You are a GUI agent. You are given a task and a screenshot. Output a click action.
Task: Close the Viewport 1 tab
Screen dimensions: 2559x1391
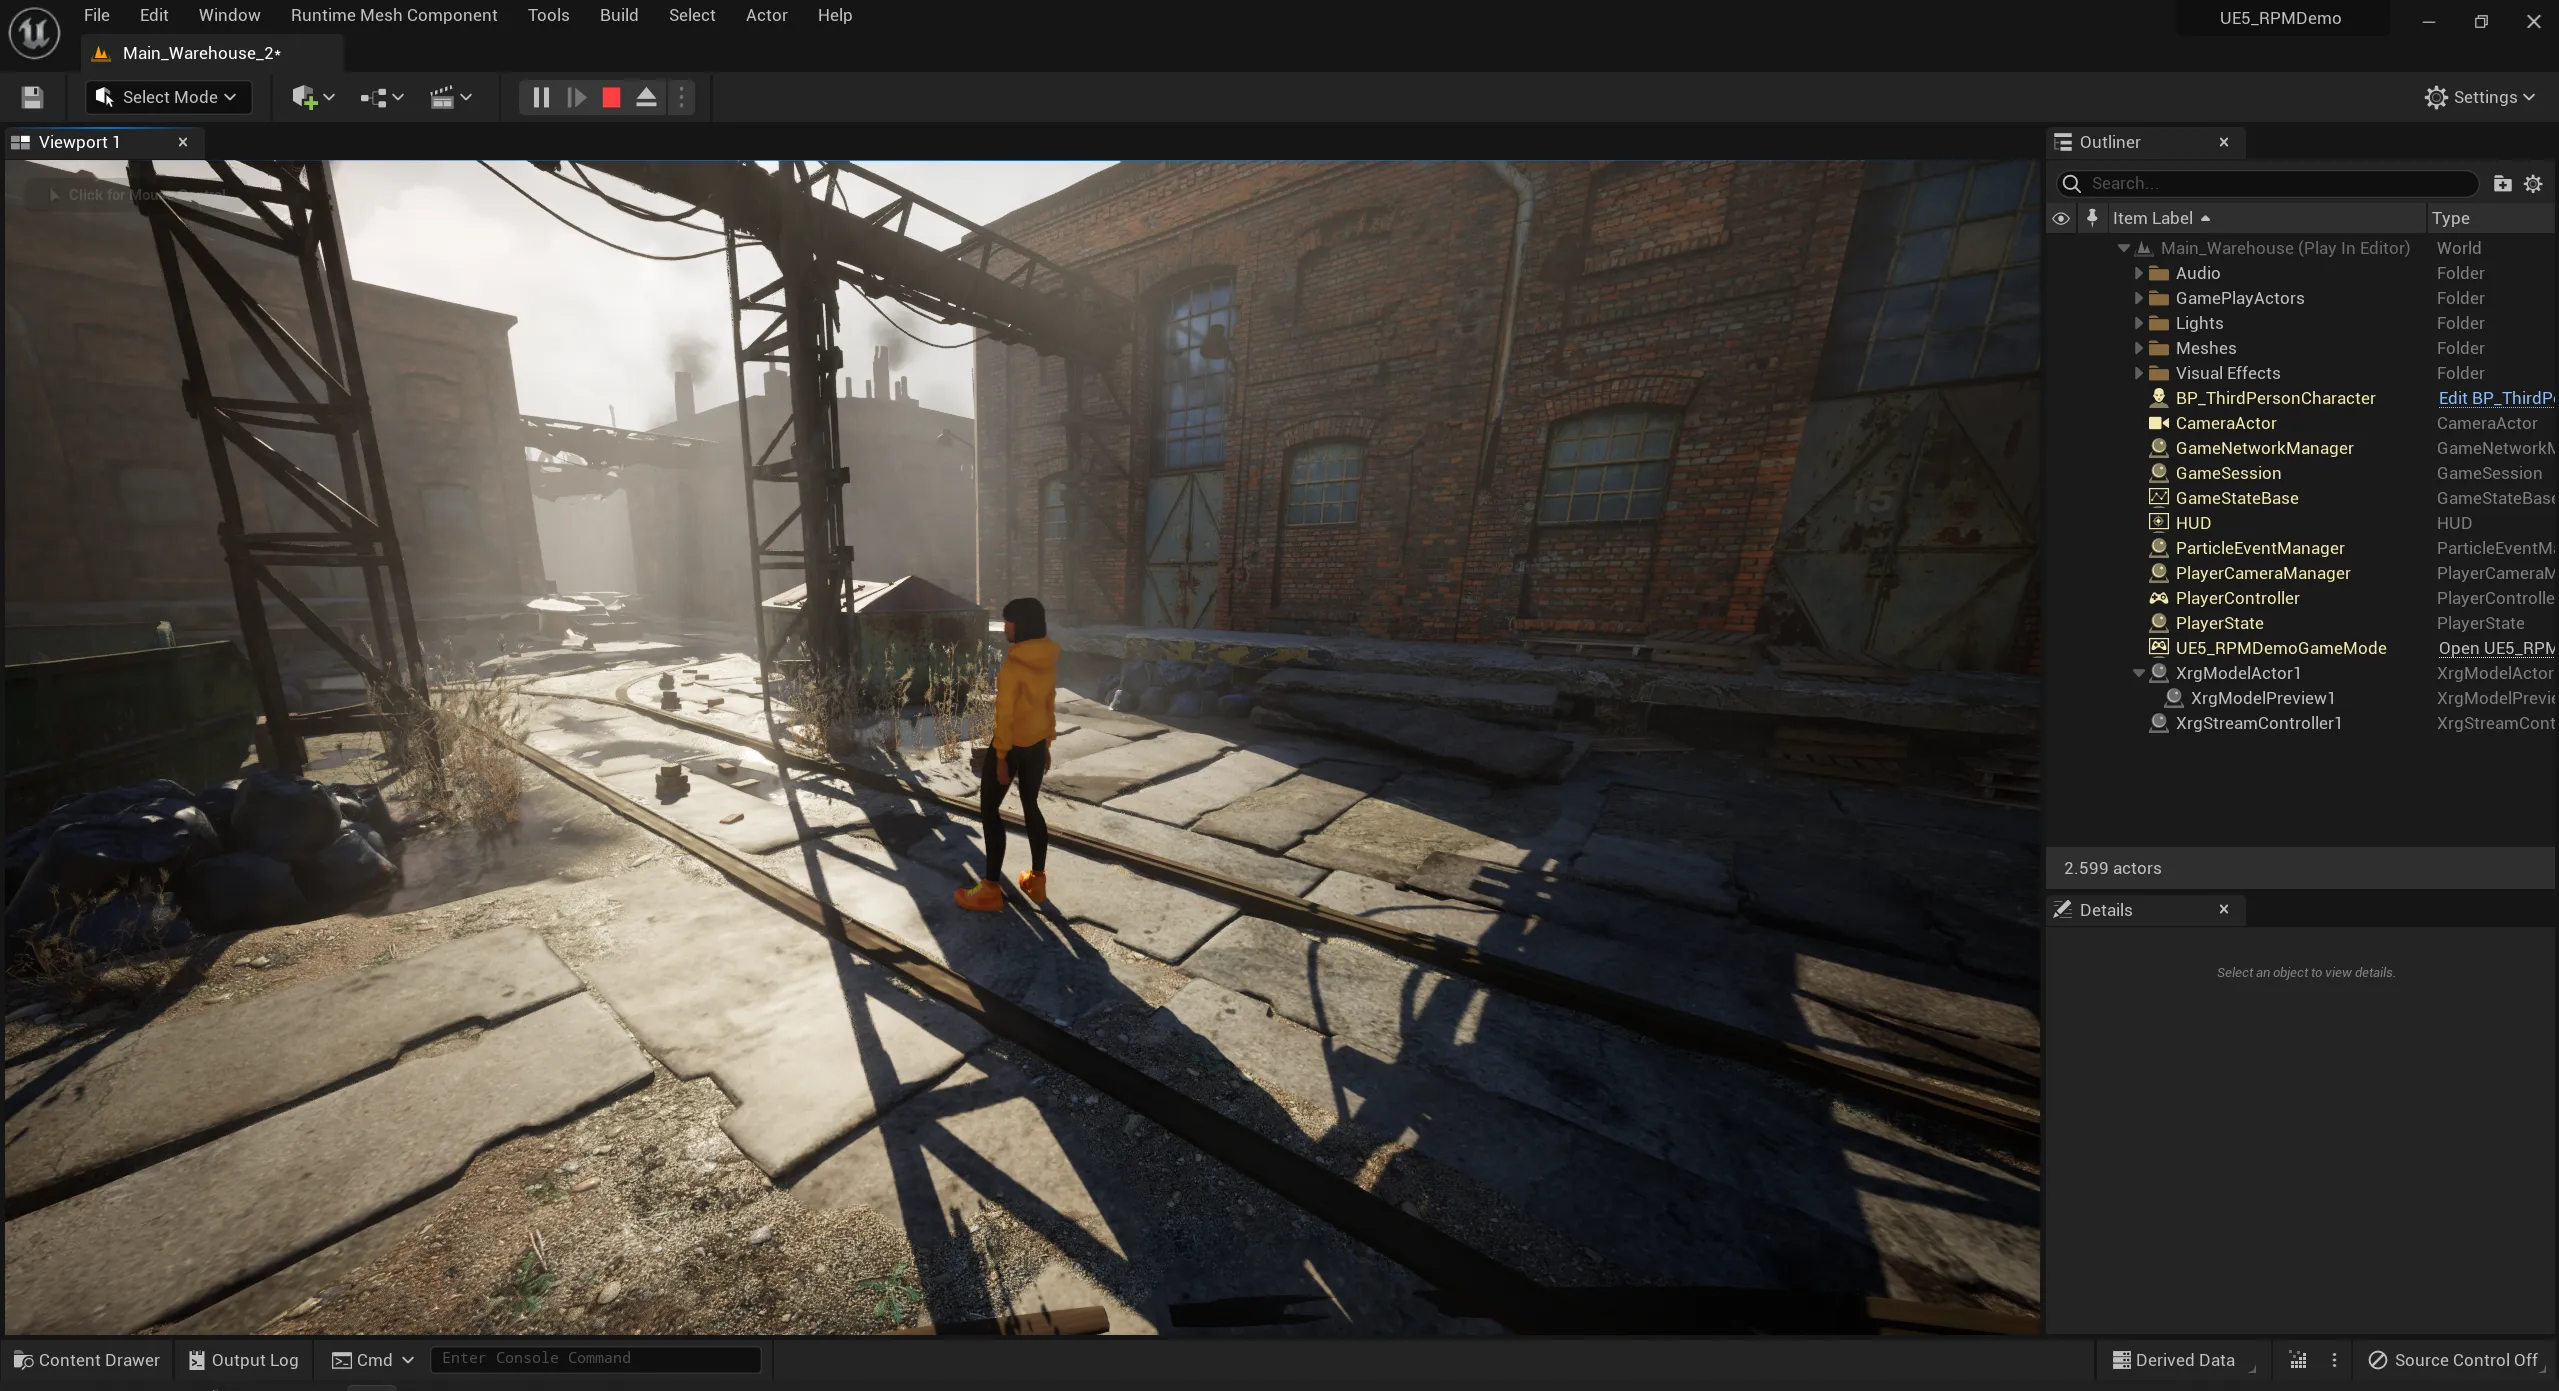click(183, 142)
